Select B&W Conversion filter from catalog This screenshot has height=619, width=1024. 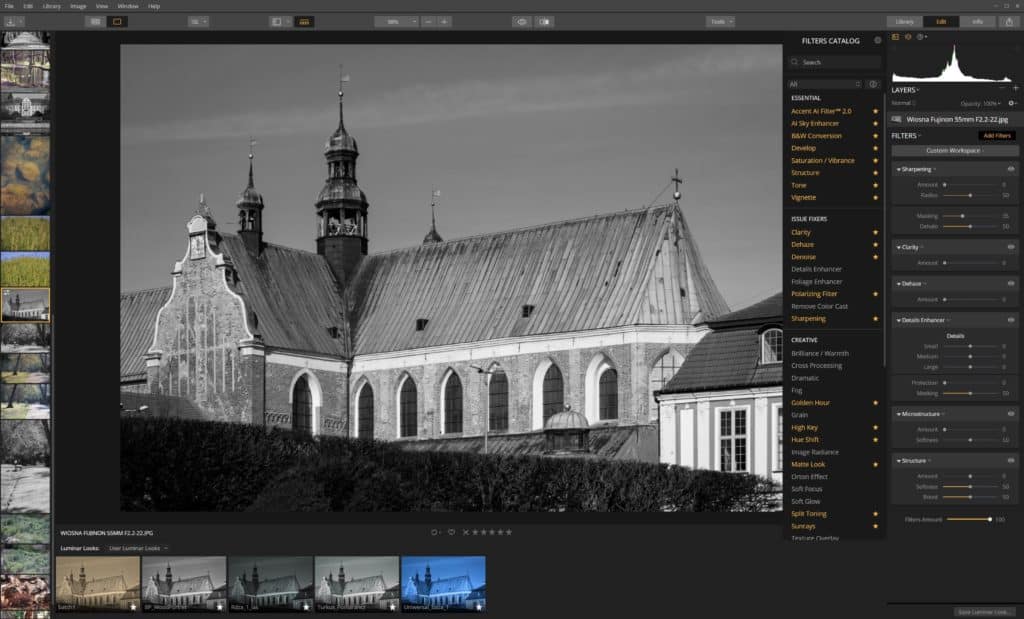pos(816,136)
